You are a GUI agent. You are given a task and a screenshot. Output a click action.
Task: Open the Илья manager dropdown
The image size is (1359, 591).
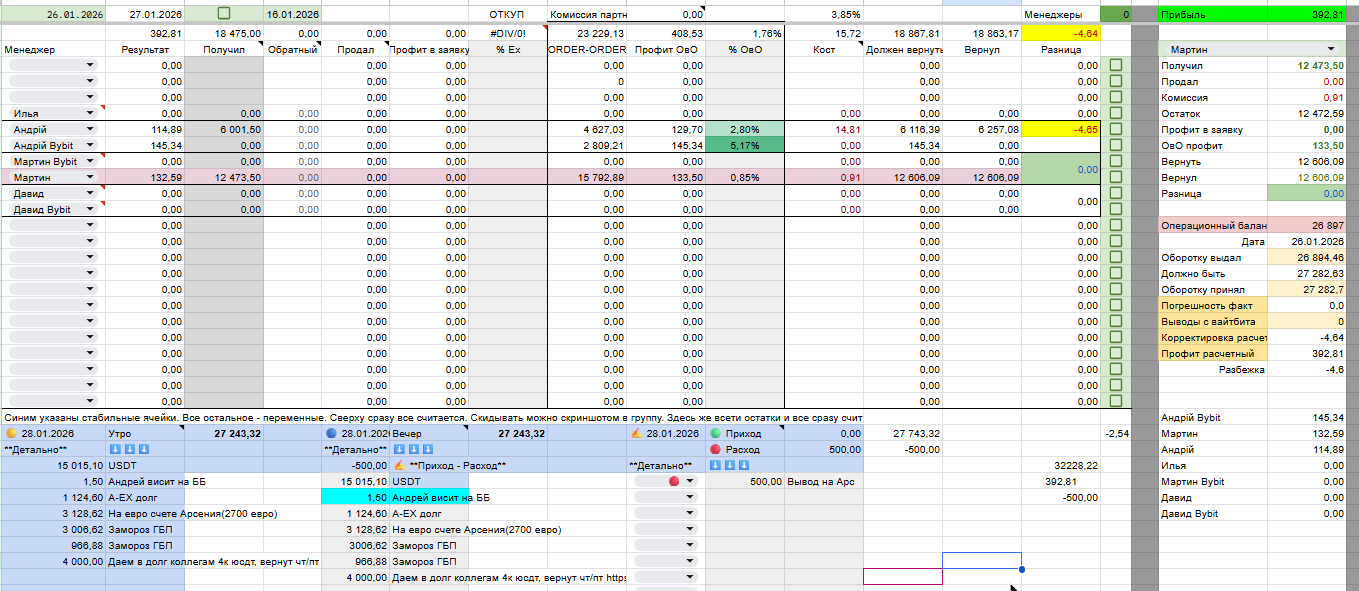pyautogui.click(x=90, y=114)
